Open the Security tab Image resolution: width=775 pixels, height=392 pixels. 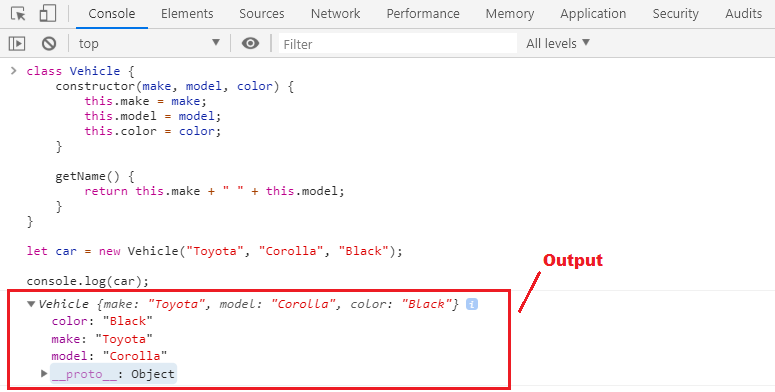[x=676, y=14]
